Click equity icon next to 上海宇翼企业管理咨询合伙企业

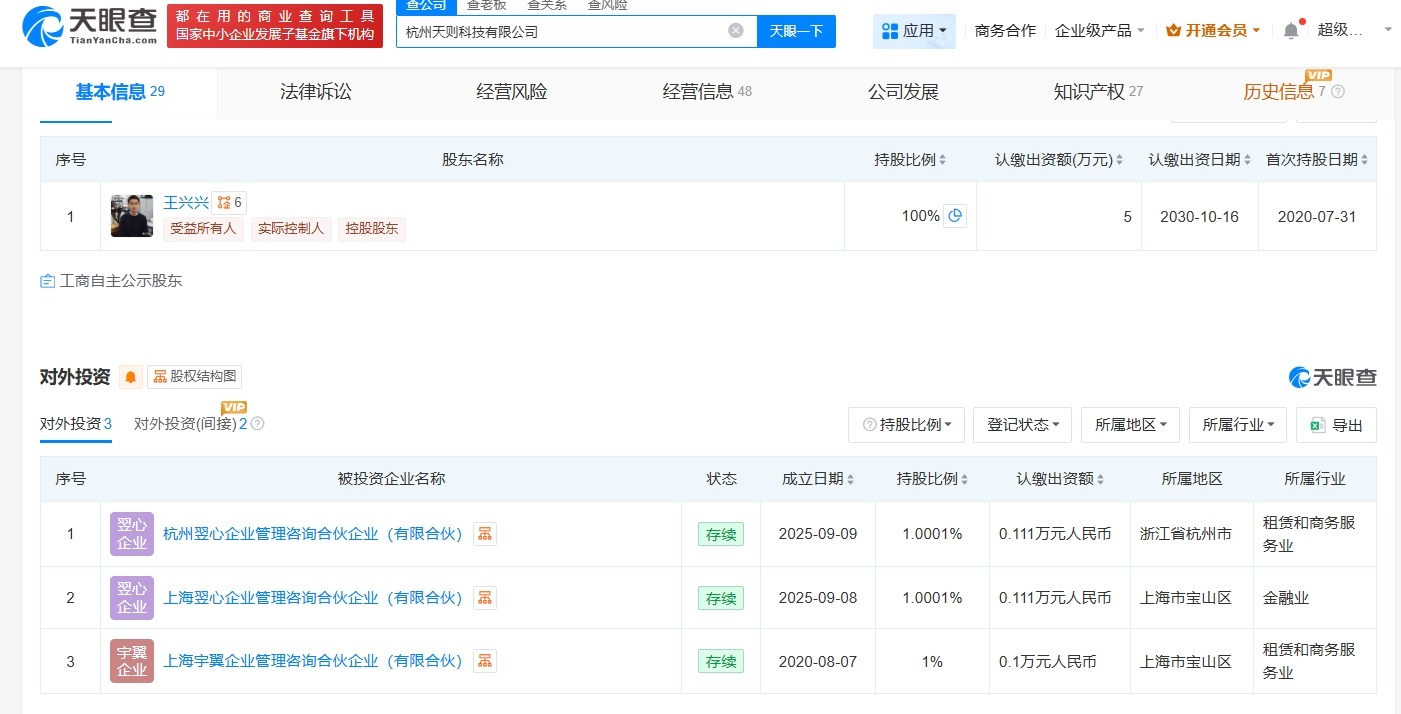coord(485,661)
